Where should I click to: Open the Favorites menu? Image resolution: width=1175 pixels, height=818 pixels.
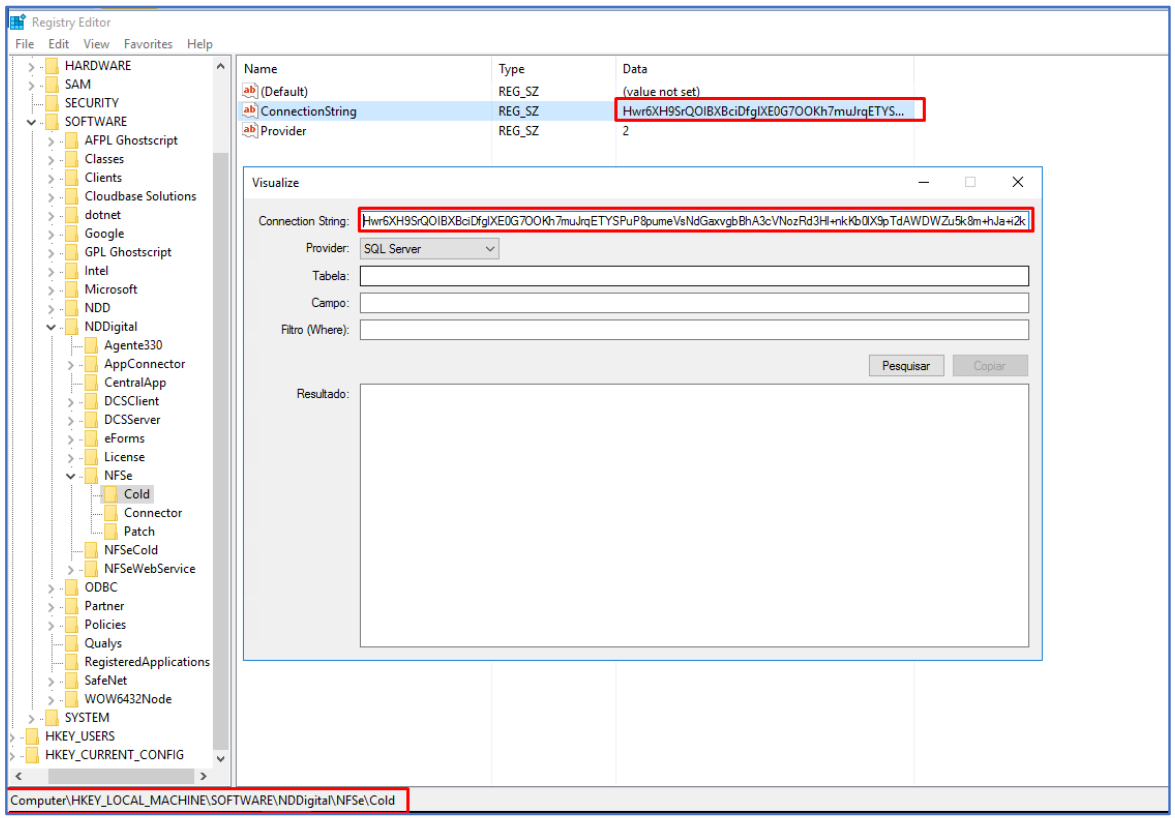point(148,44)
